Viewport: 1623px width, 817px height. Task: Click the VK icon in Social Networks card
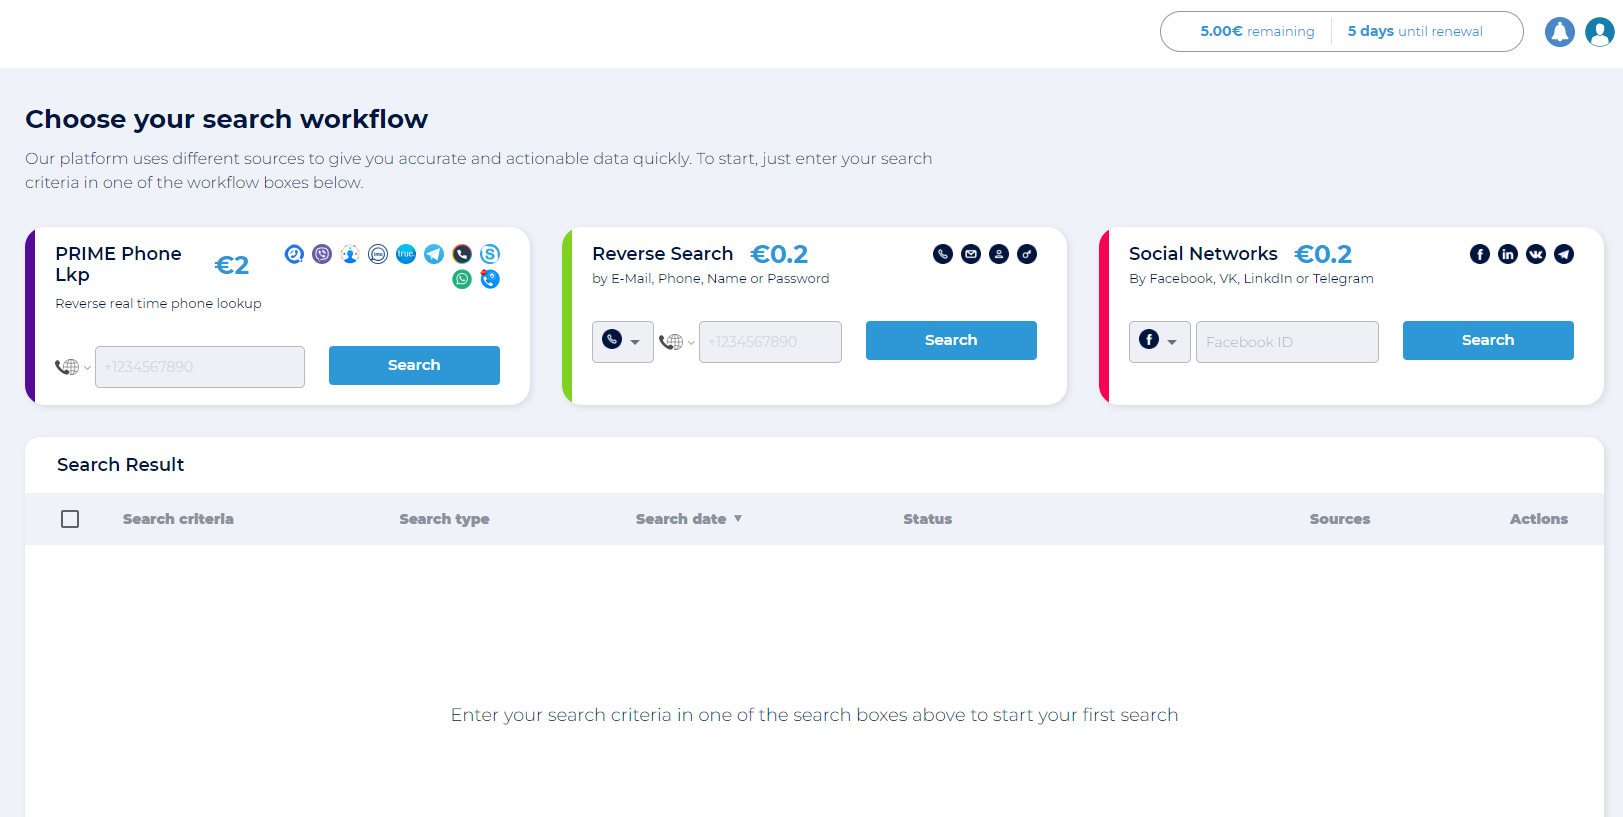[x=1536, y=254]
